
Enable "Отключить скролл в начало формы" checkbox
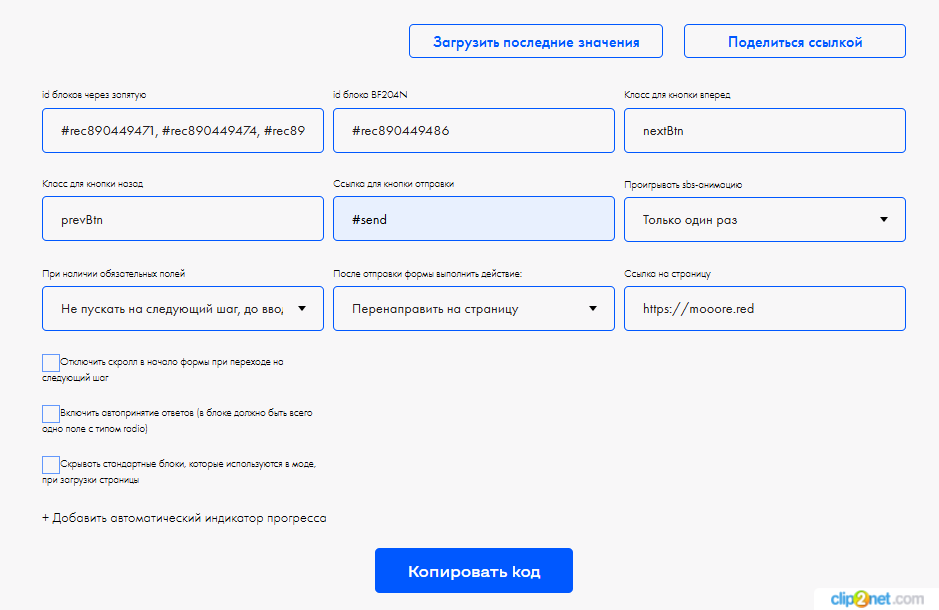click(x=51, y=363)
